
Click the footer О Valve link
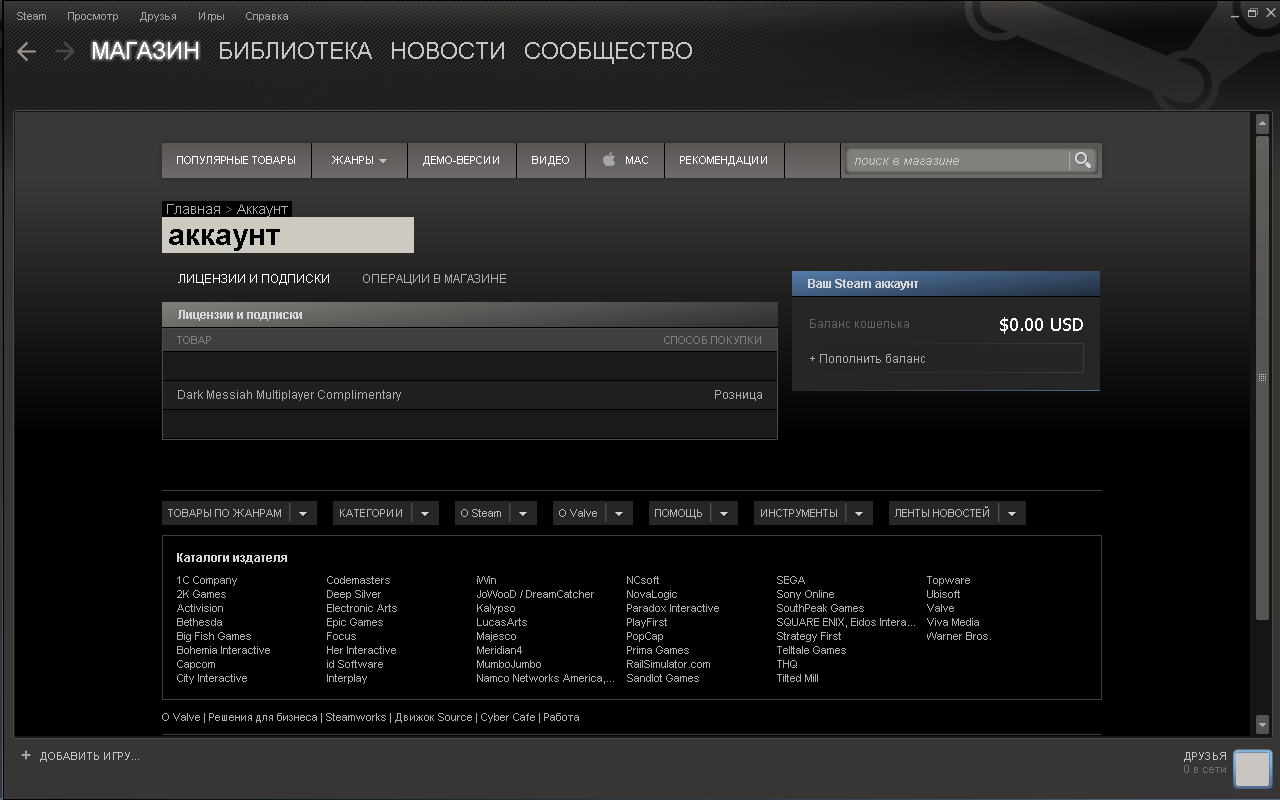pyautogui.click(x=181, y=717)
